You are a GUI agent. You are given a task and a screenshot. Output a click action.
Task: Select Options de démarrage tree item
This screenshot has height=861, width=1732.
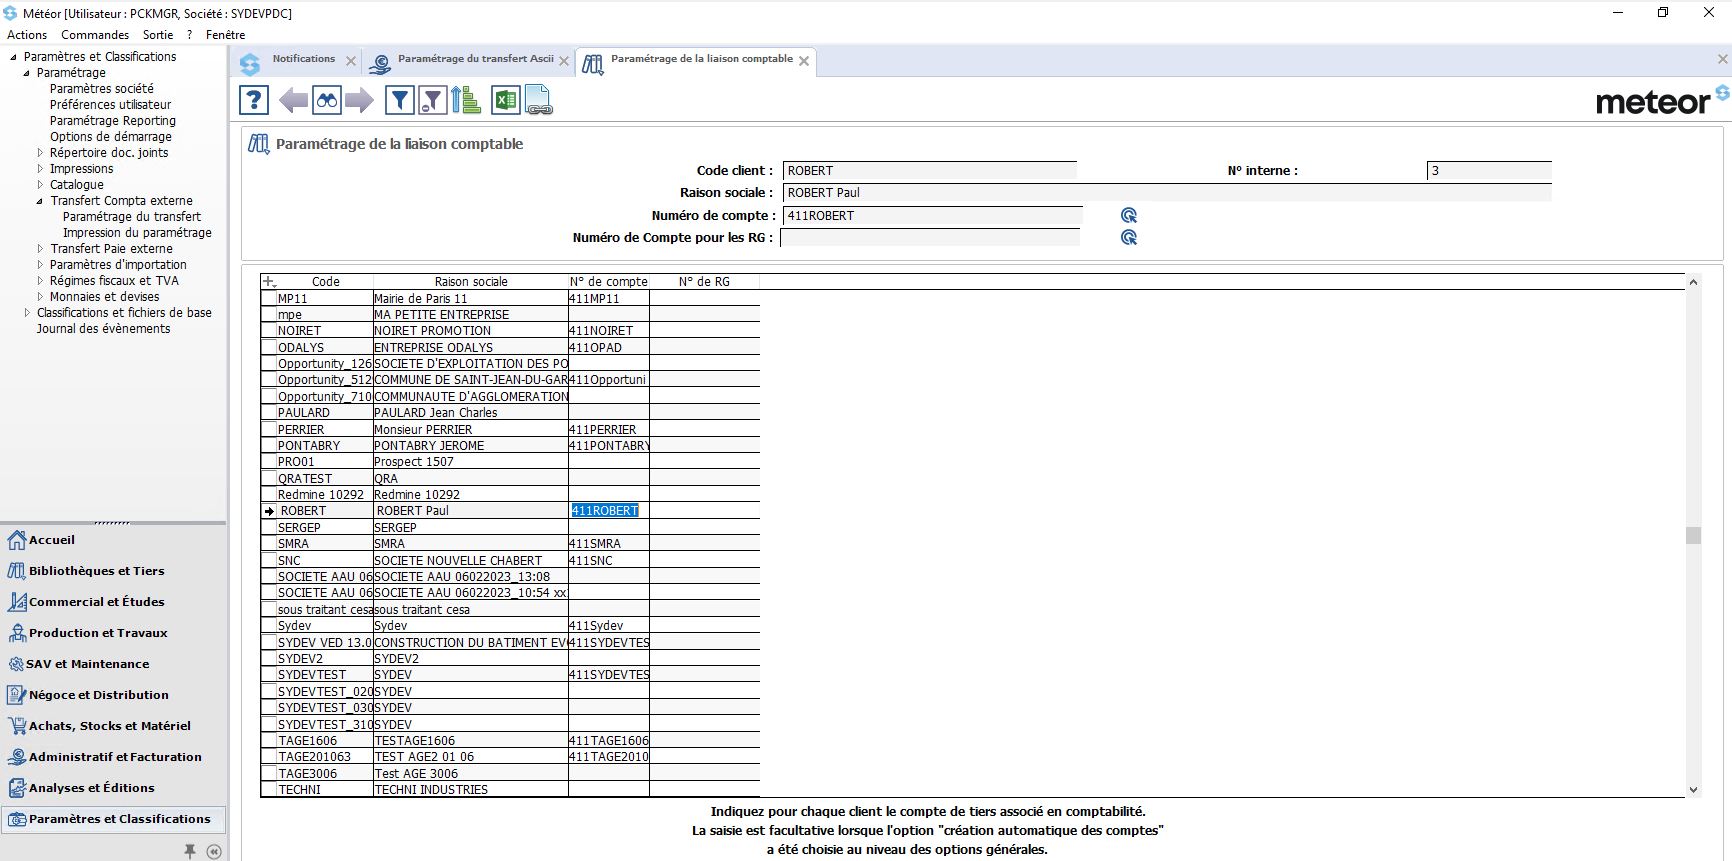click(111, 137)
